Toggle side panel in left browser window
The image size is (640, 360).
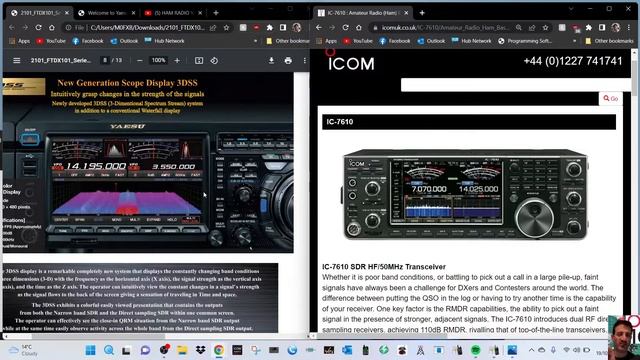coord(283,27)
